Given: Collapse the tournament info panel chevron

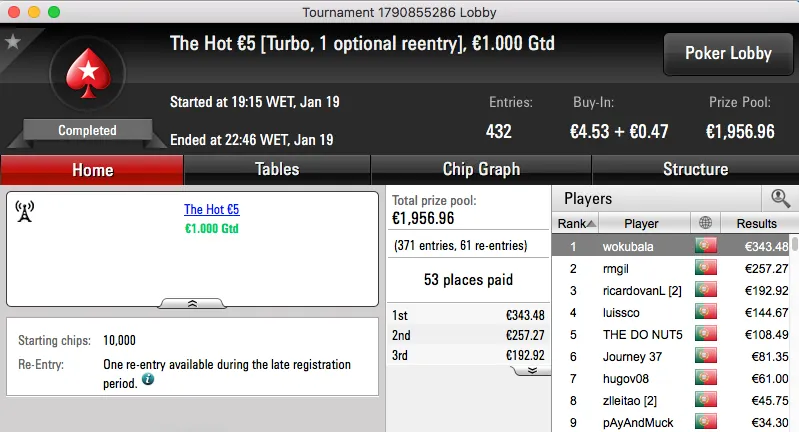Looking at the screenshot, I should pos(192,302).
